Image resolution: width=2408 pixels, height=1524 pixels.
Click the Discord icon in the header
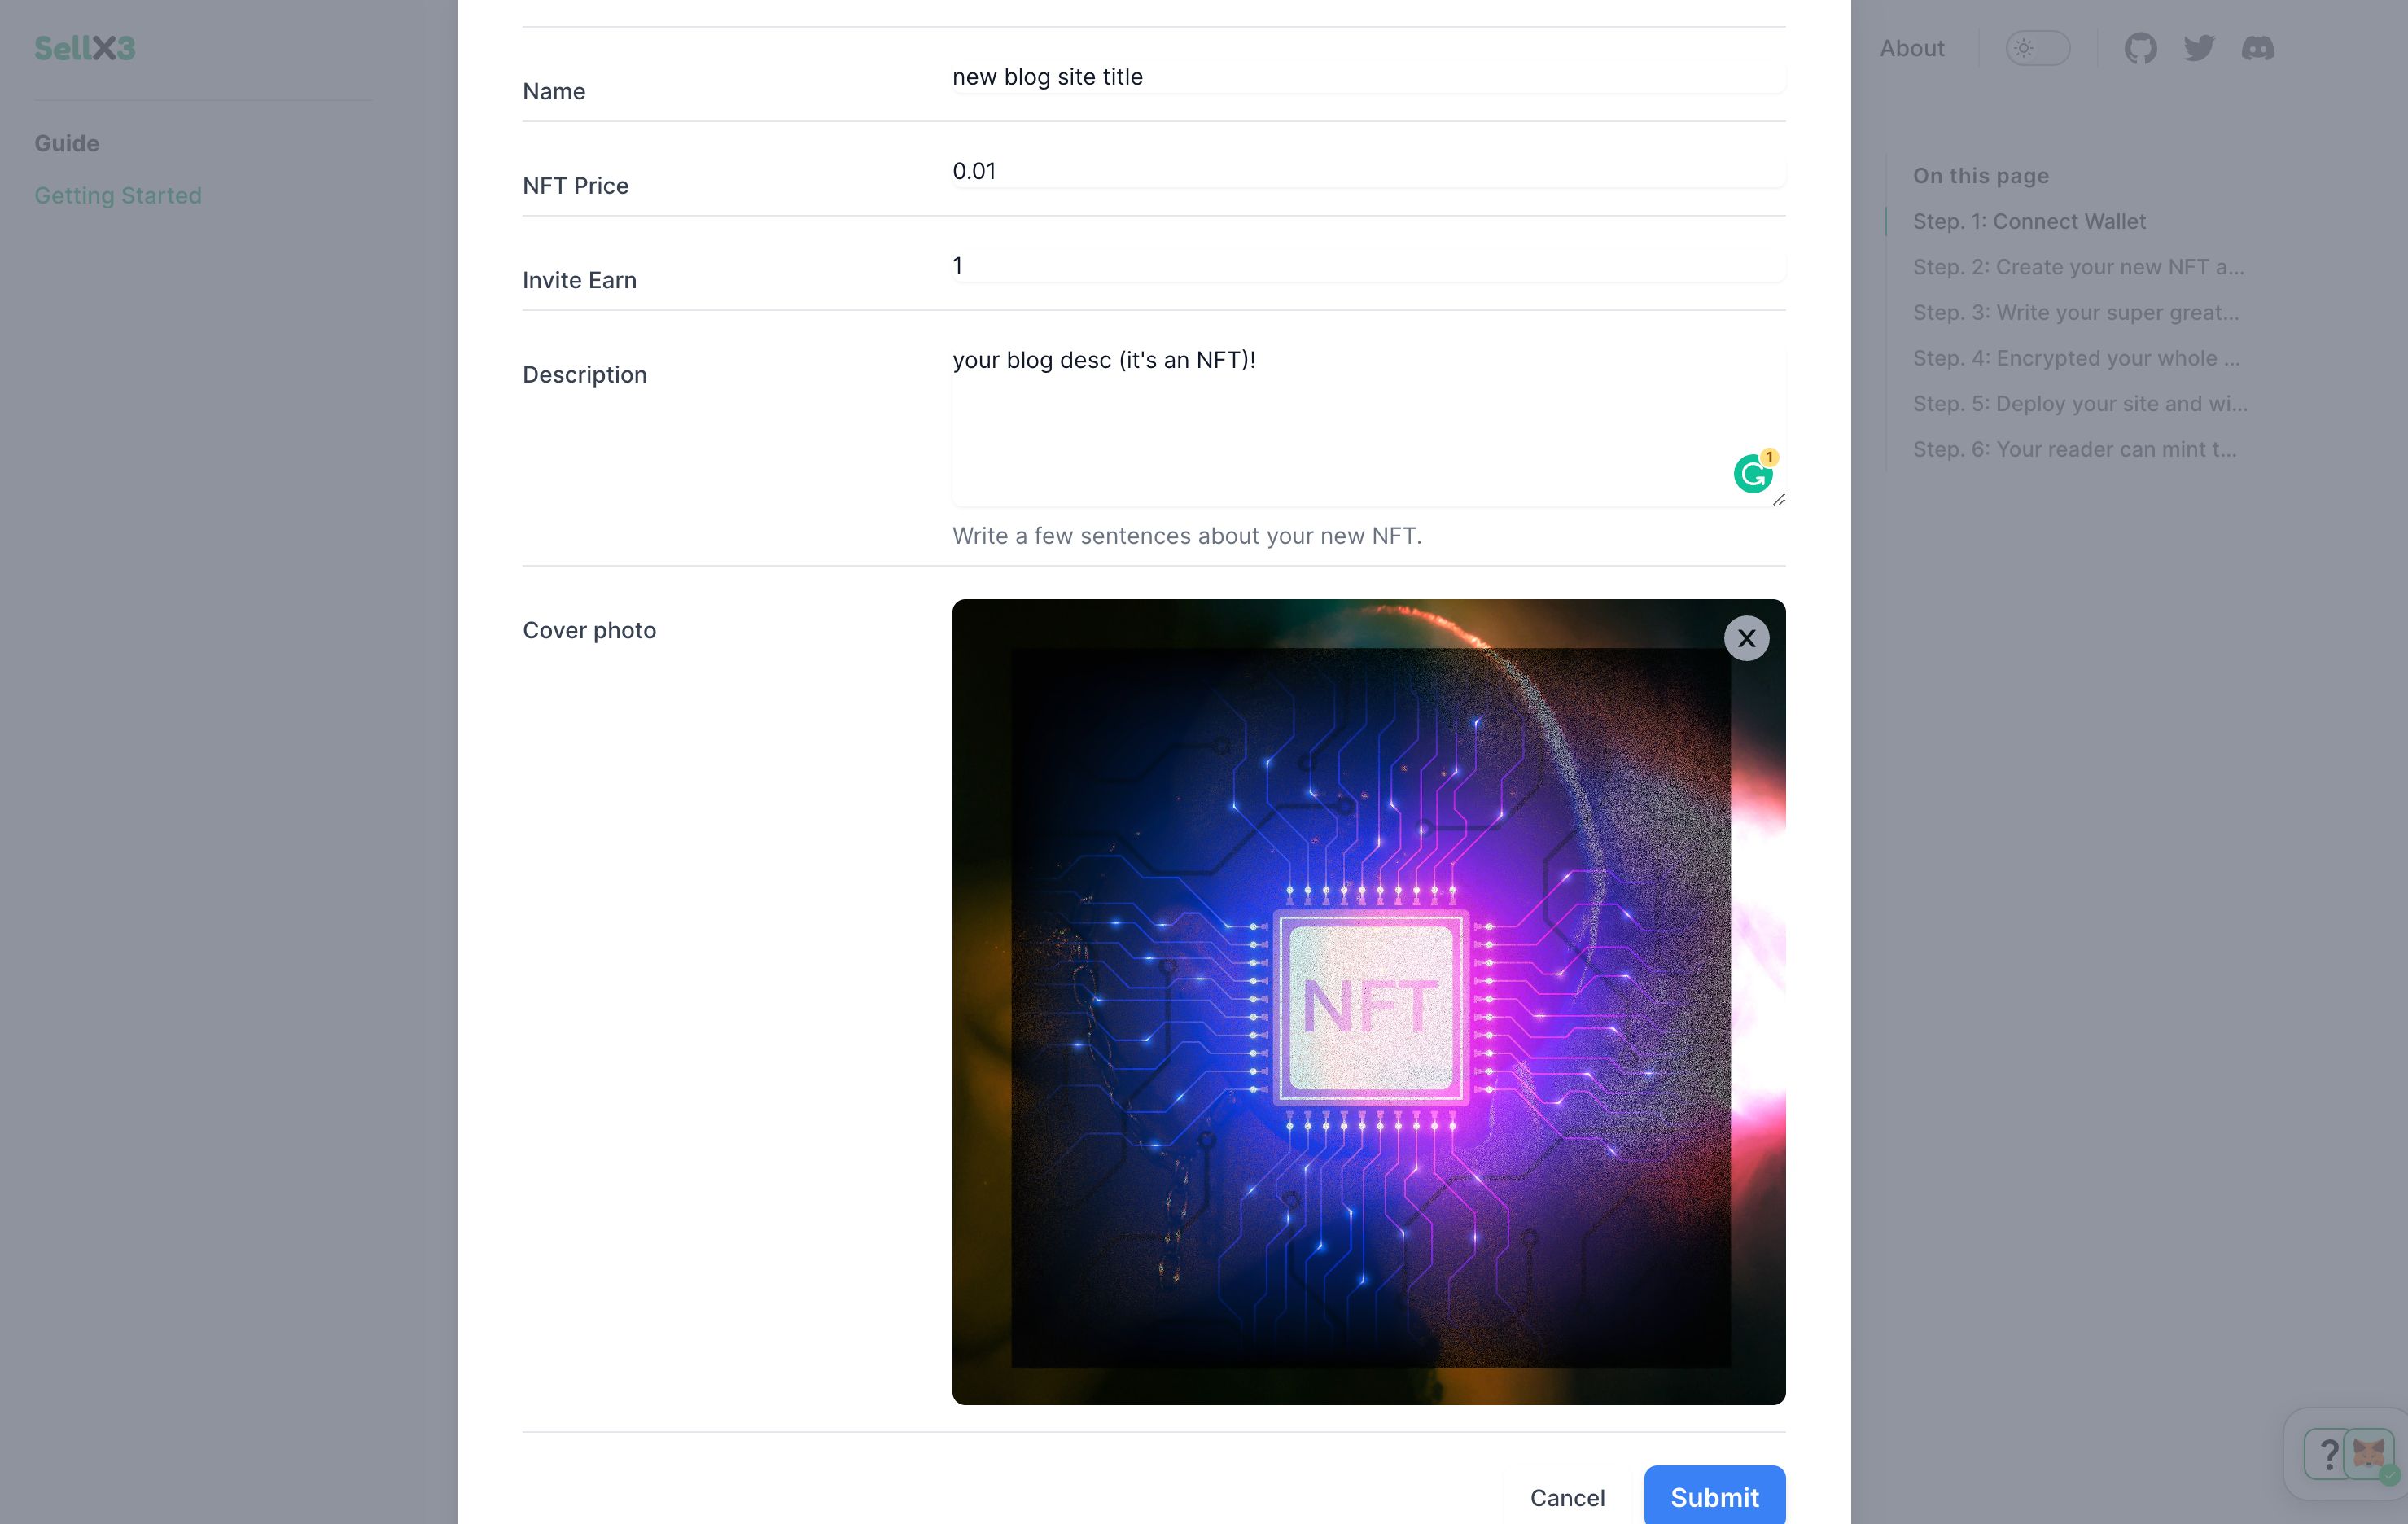pos(2259,47)
